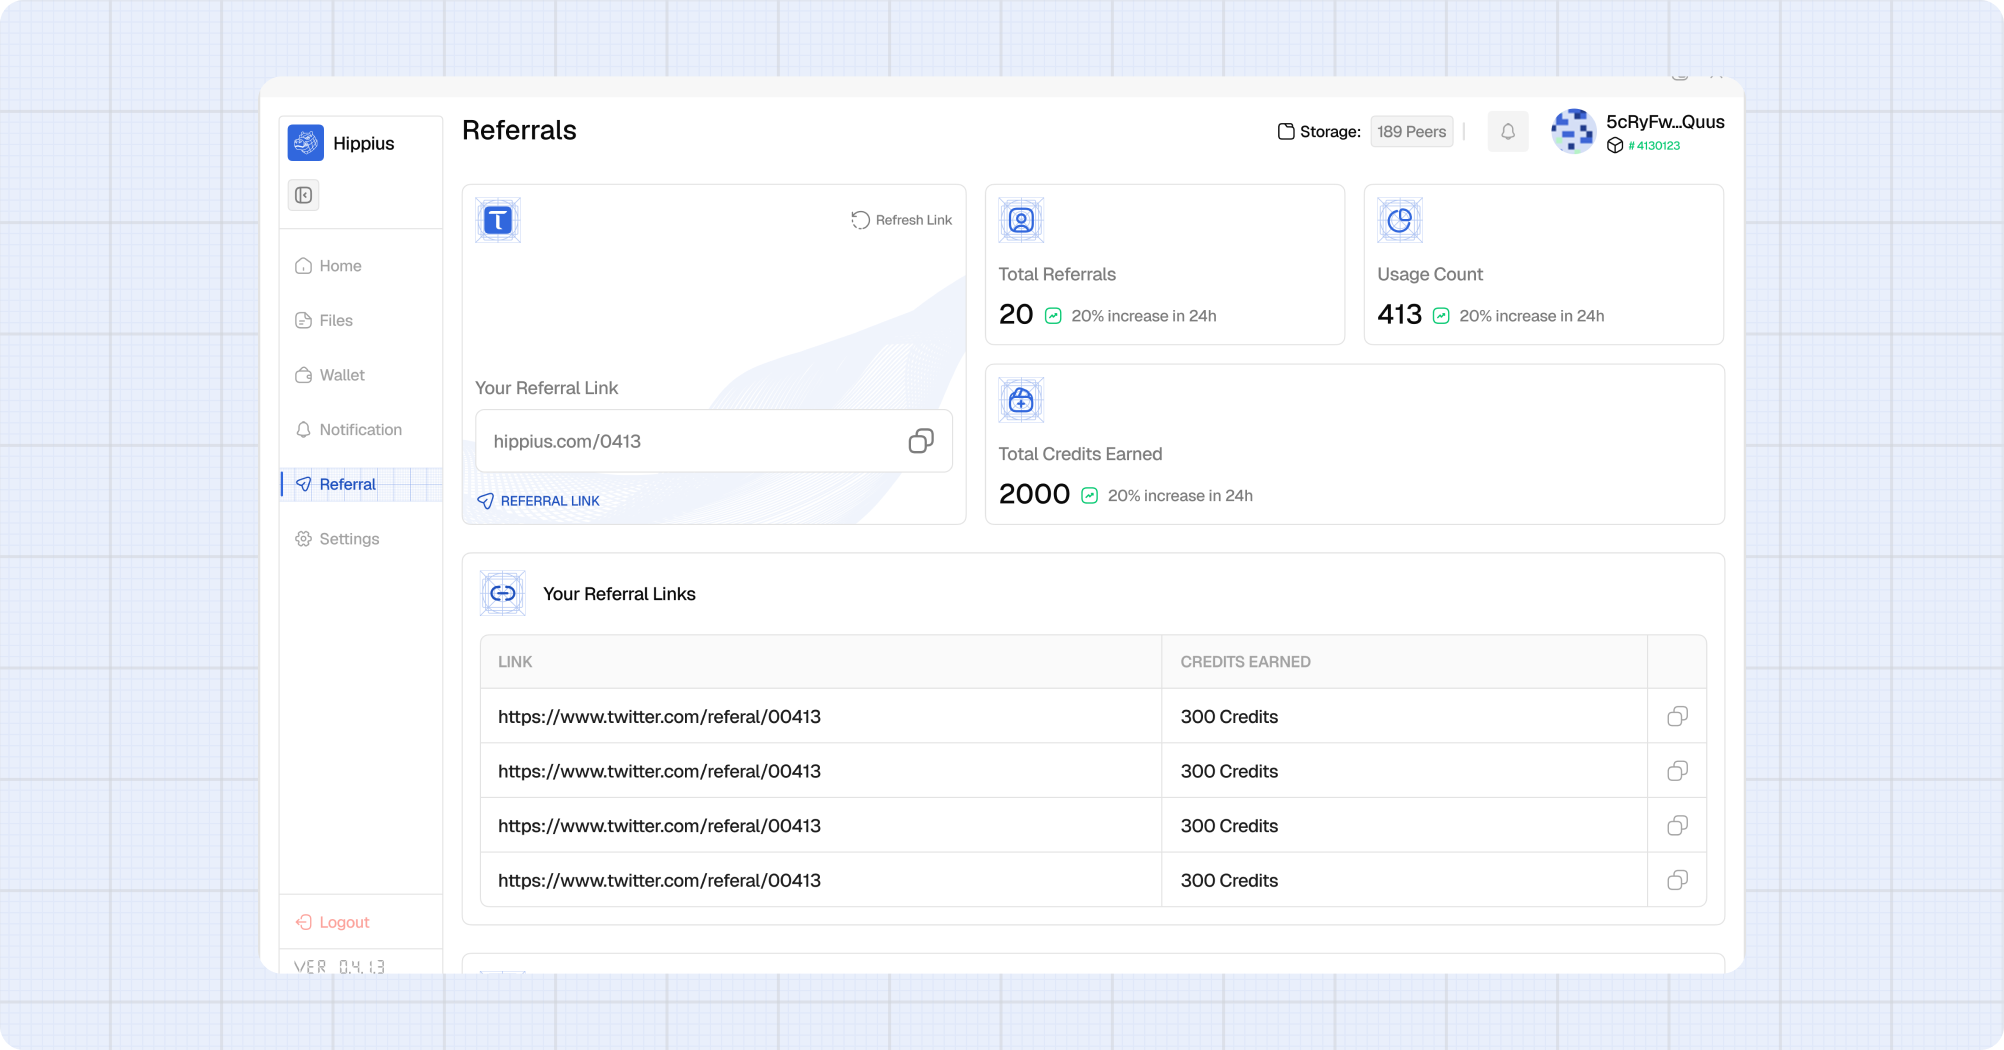Click the Files sidebar icon
Screen dimensions: 2004x1050
303,320
